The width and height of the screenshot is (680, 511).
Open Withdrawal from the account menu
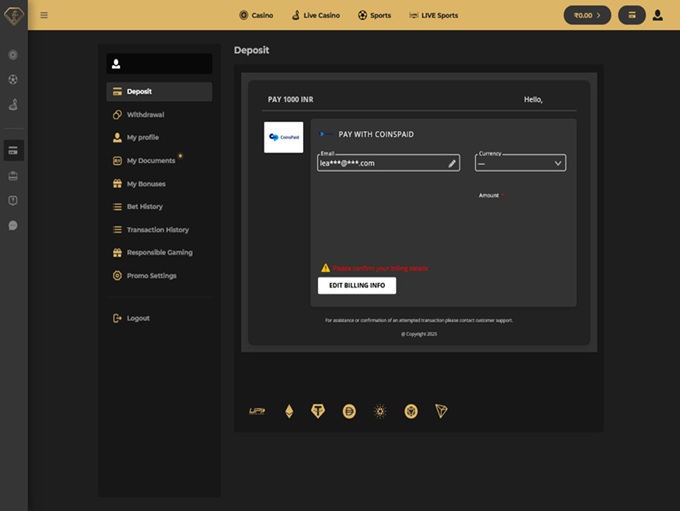click(145, 115)
